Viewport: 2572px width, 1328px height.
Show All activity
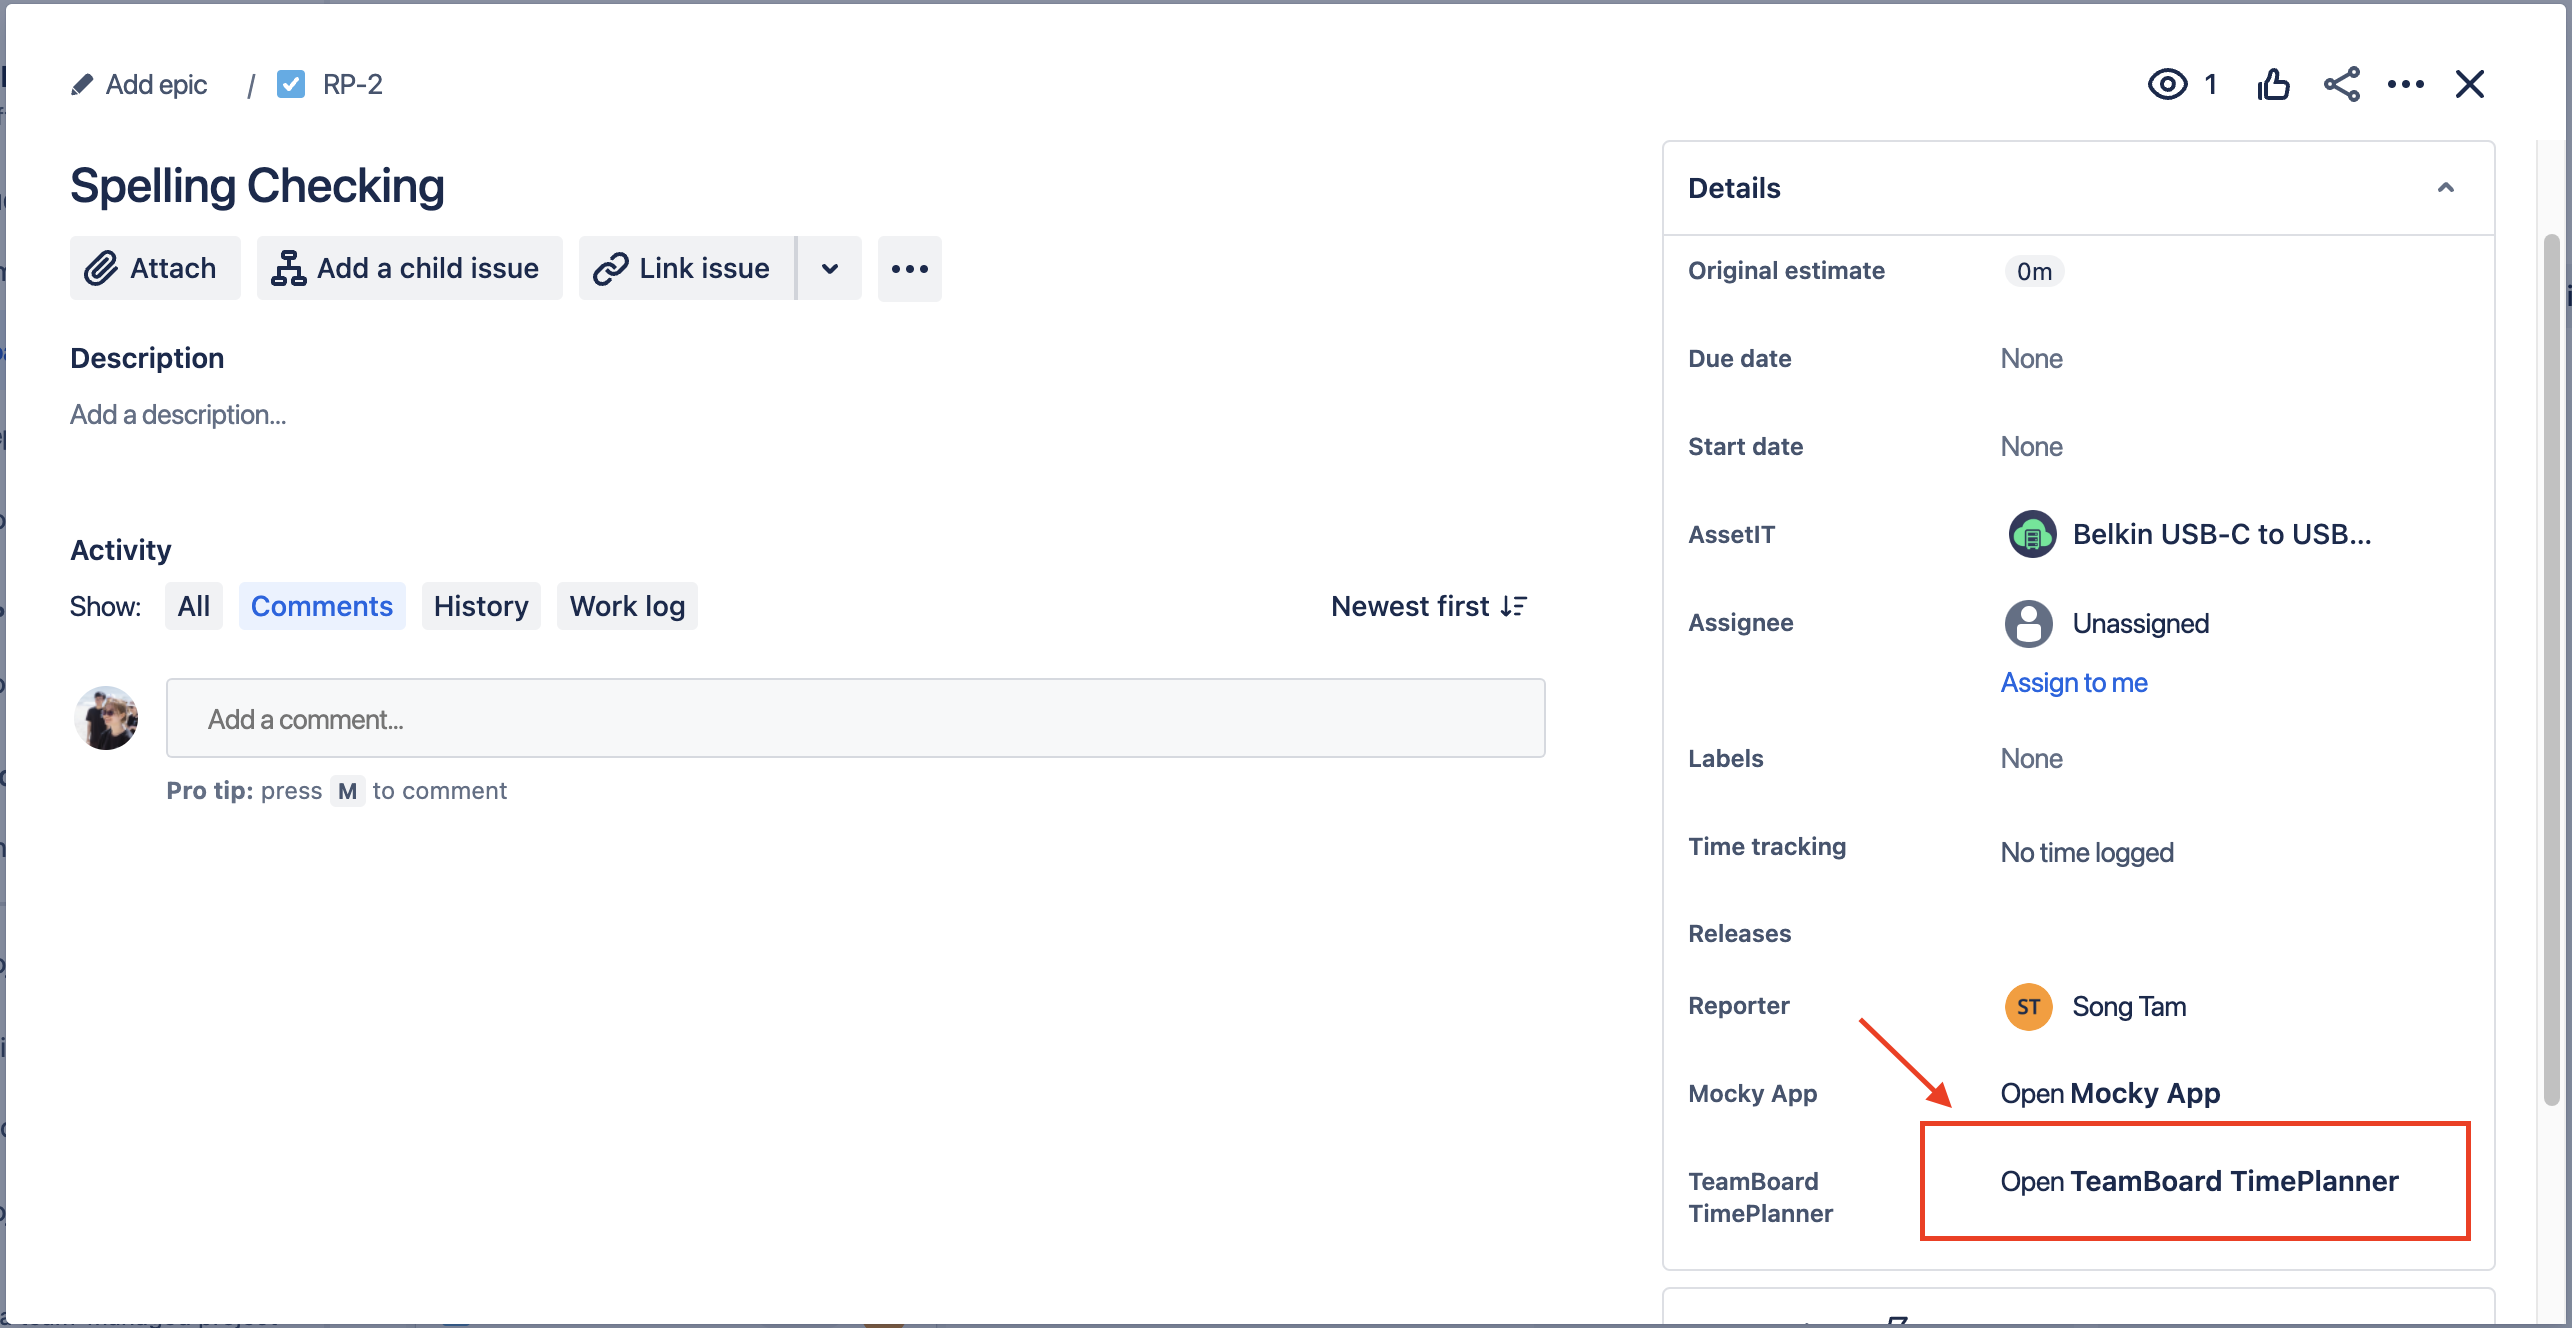coord(194,606)
